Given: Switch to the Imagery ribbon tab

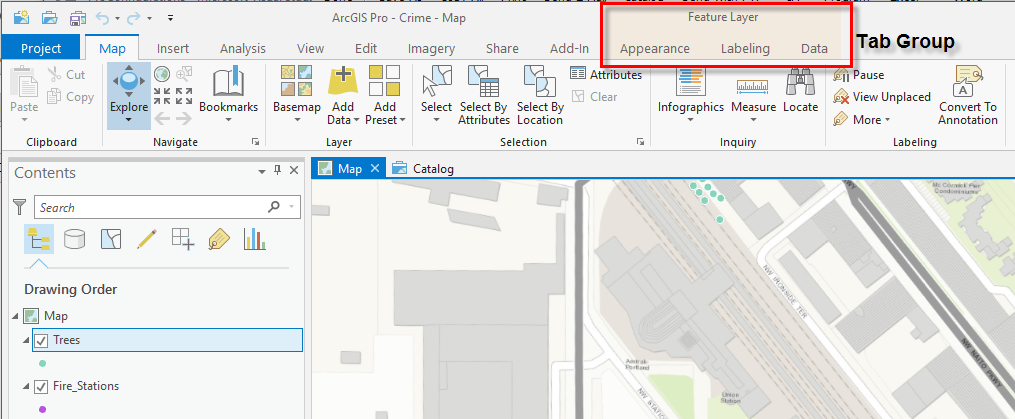Looking at the screenshot, I should coord(431,49).
